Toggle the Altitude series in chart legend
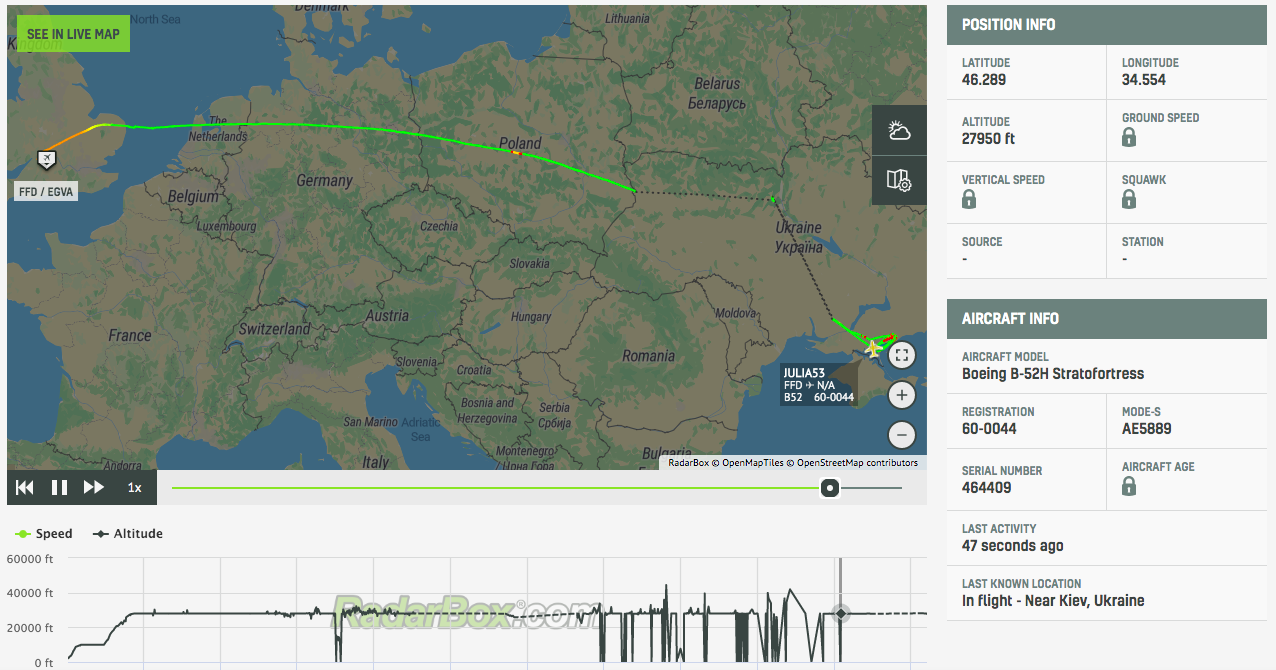This screenshot has height=670, width=1276. [x=128, y=534]
